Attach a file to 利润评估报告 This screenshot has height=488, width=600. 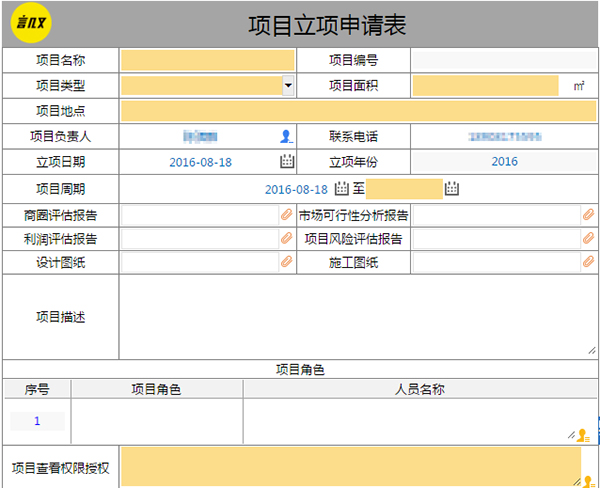287,239
